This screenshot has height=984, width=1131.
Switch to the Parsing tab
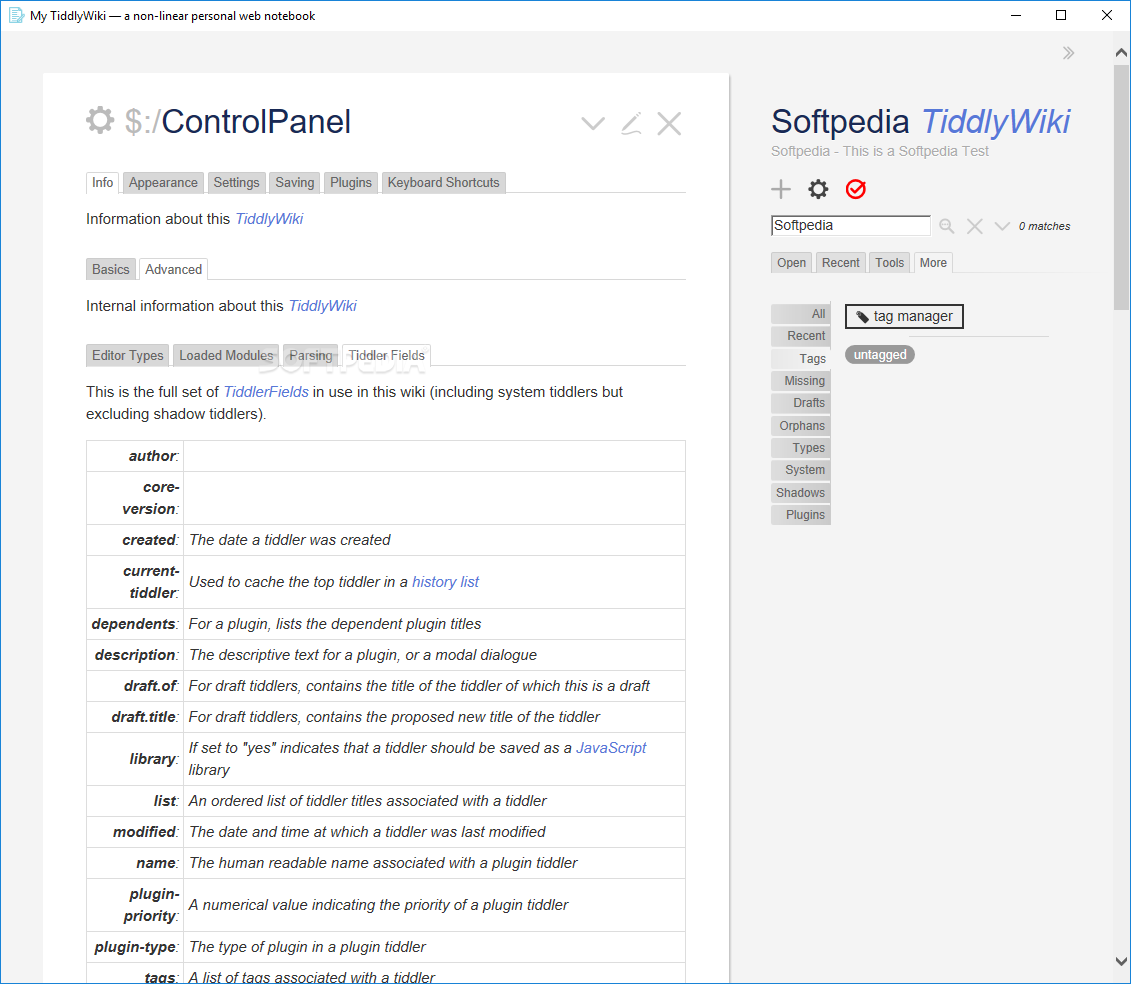[x=311, y=356]
